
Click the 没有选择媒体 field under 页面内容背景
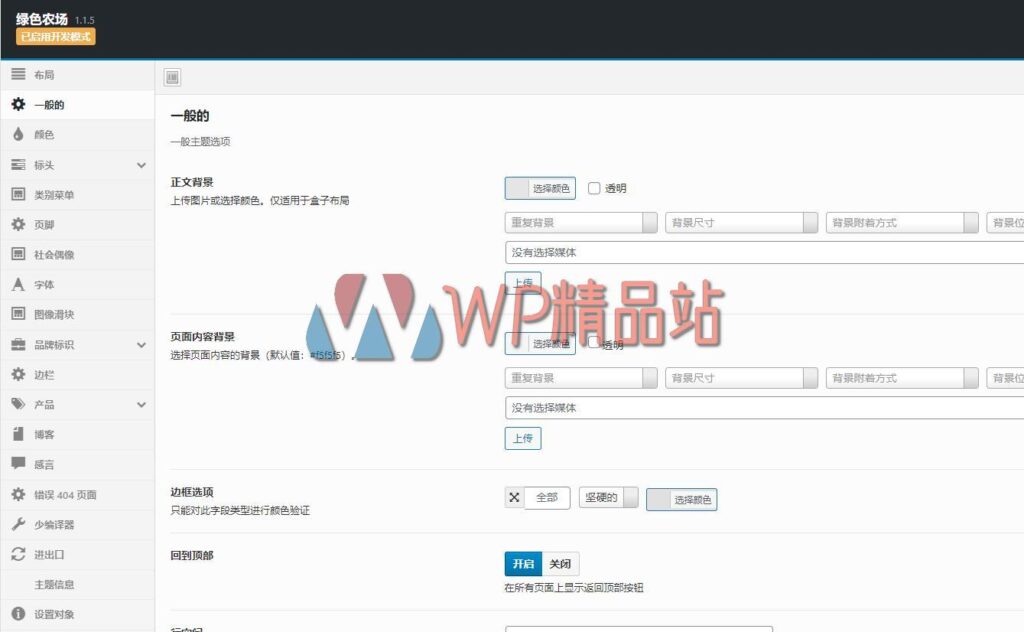point(760,408)
